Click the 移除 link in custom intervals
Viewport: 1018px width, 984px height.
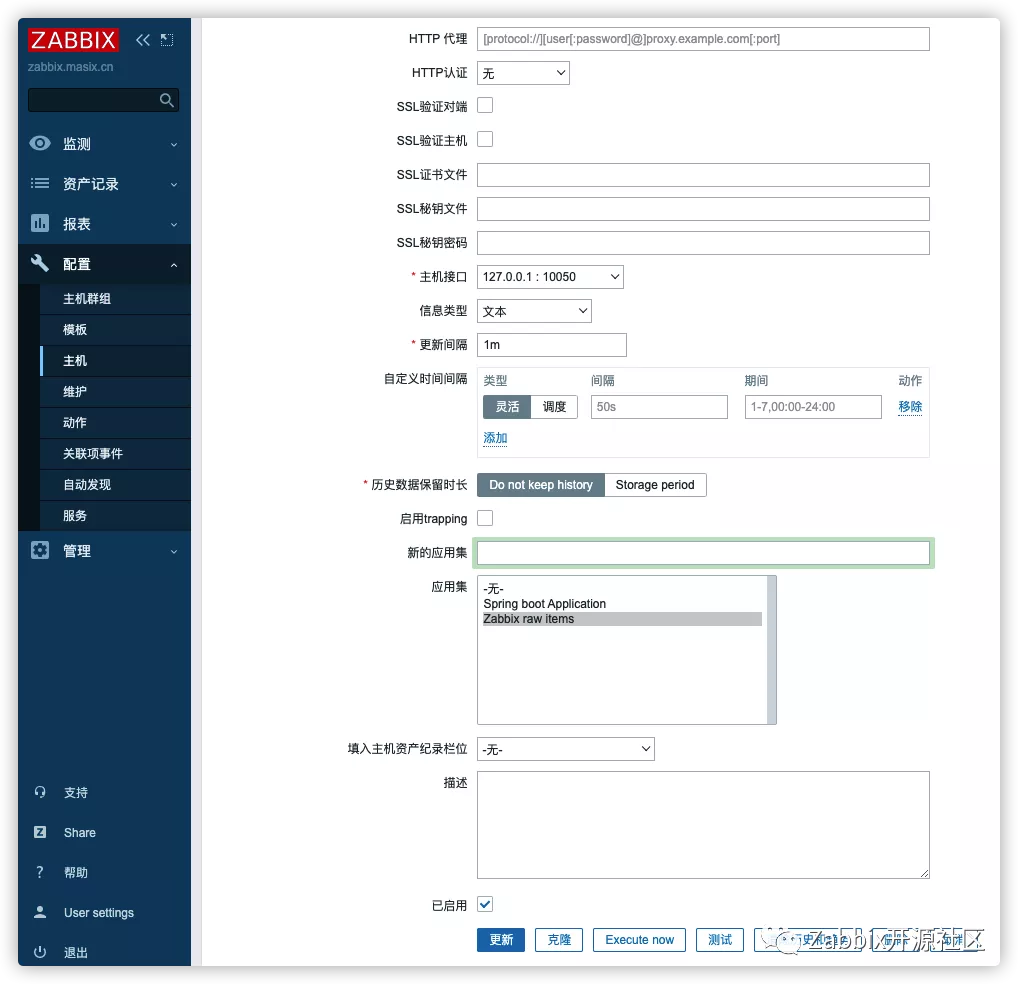[x=909, y=407]
